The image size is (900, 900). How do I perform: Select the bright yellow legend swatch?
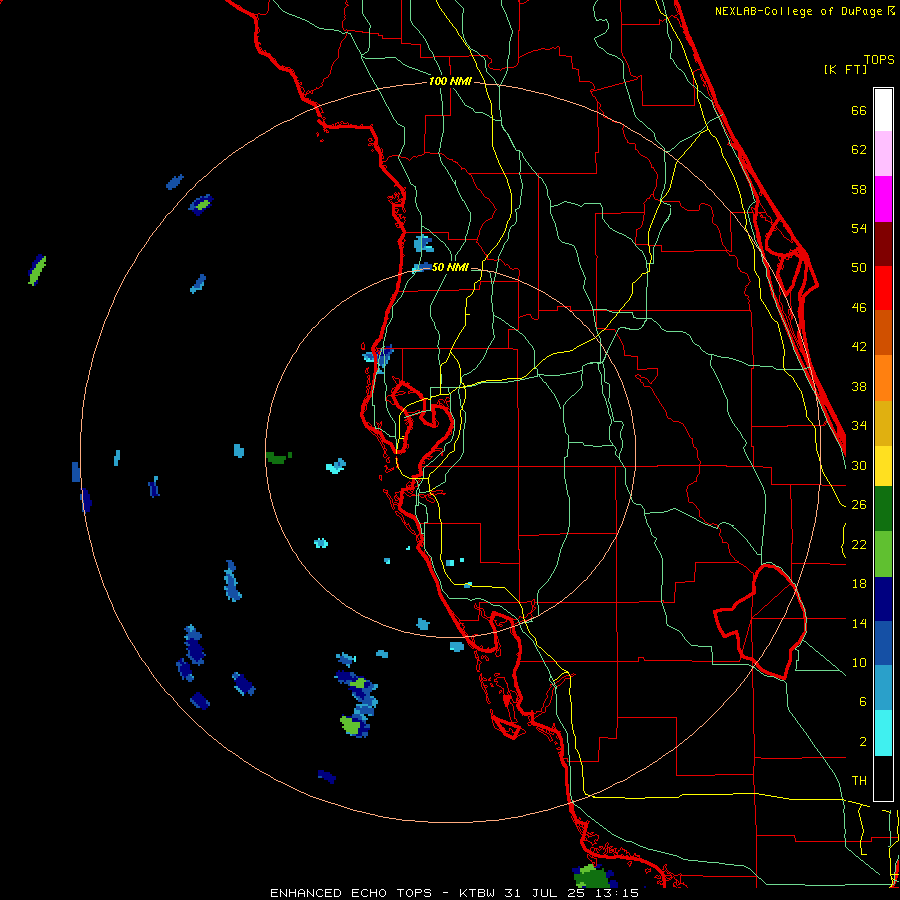coord(883,466)
